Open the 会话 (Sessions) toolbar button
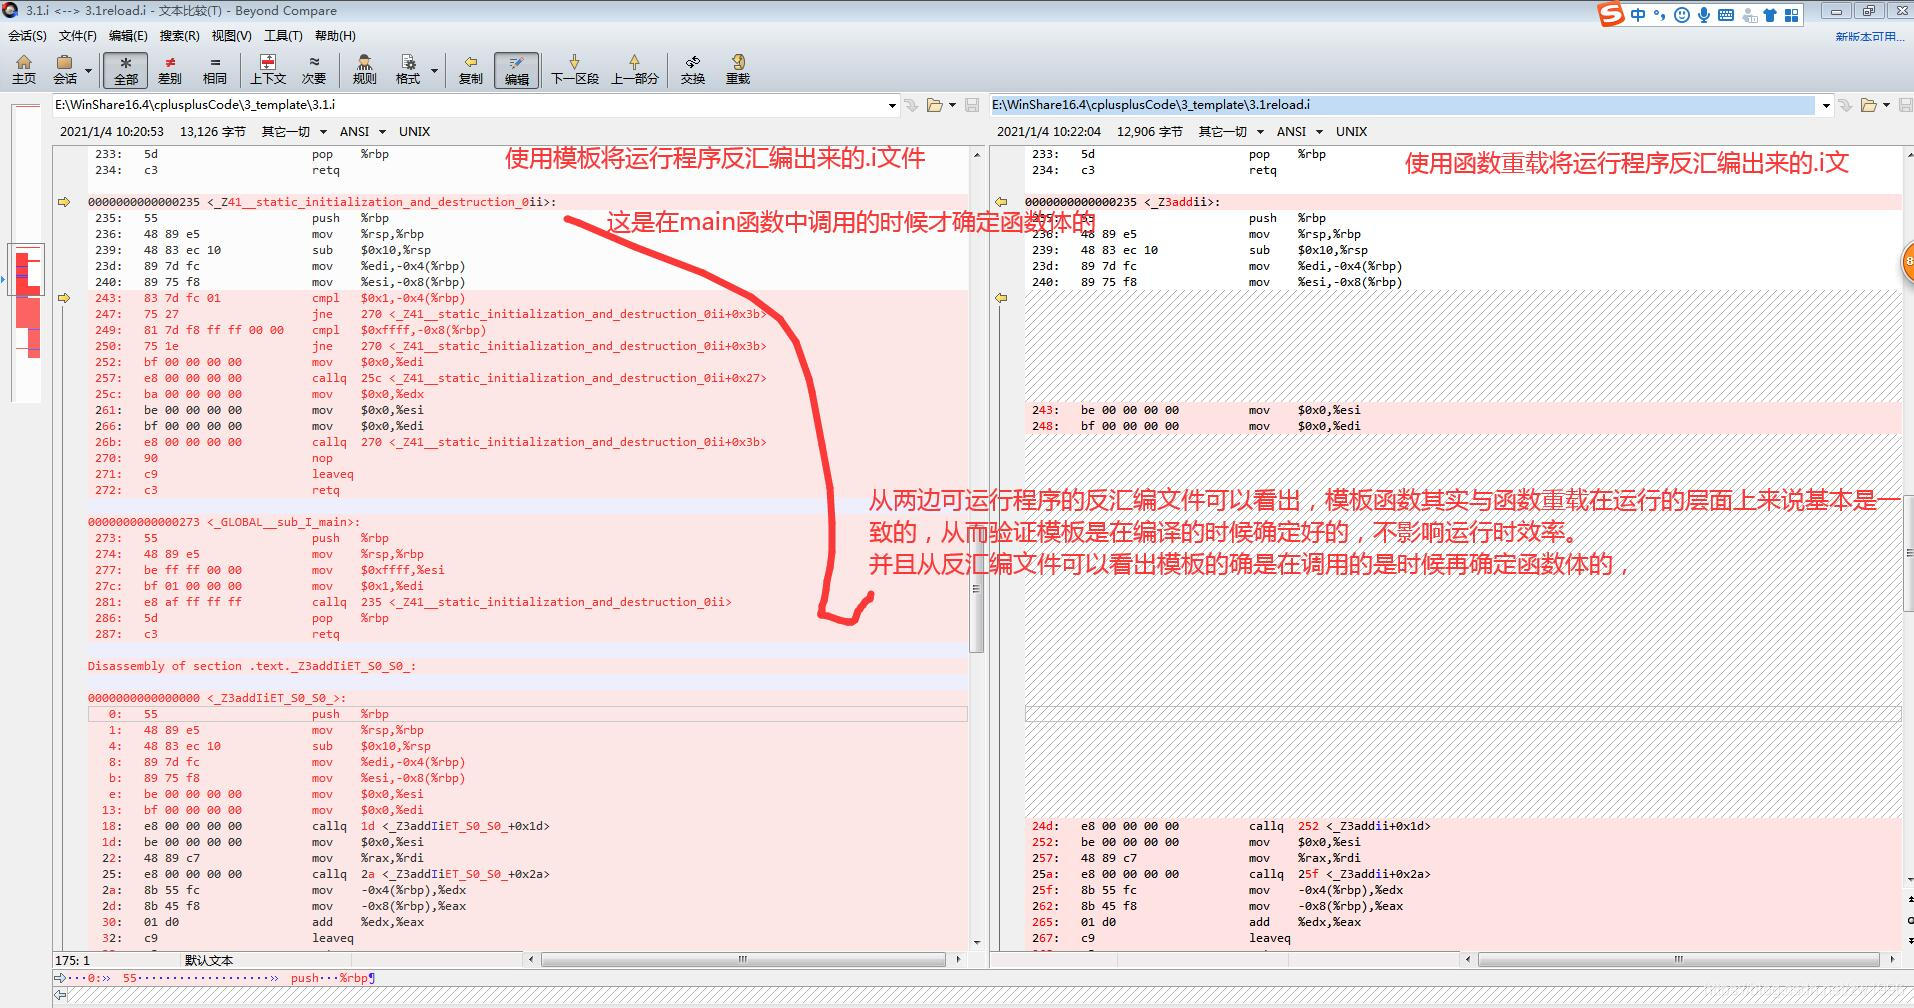Viewport: 1914px width, 1008px height. [65, 70]
